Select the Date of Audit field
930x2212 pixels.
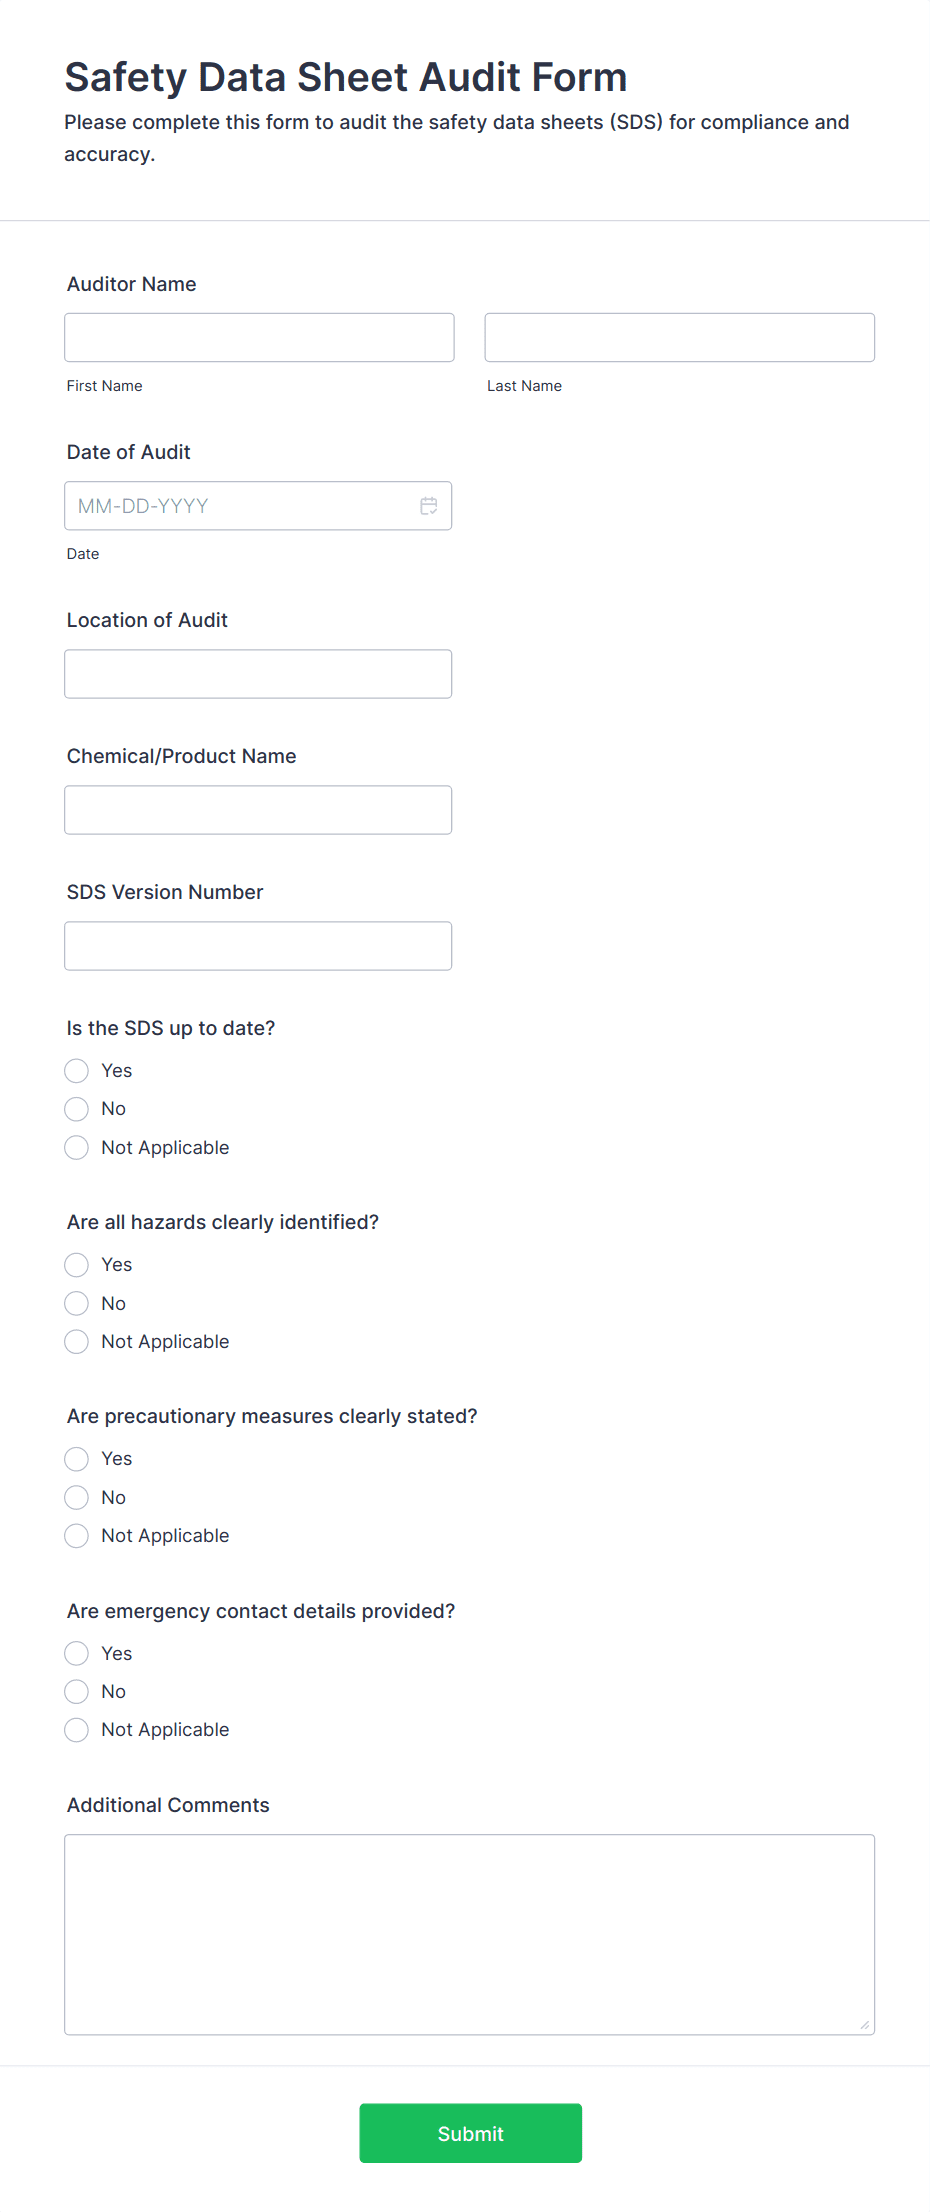point(240,506)
